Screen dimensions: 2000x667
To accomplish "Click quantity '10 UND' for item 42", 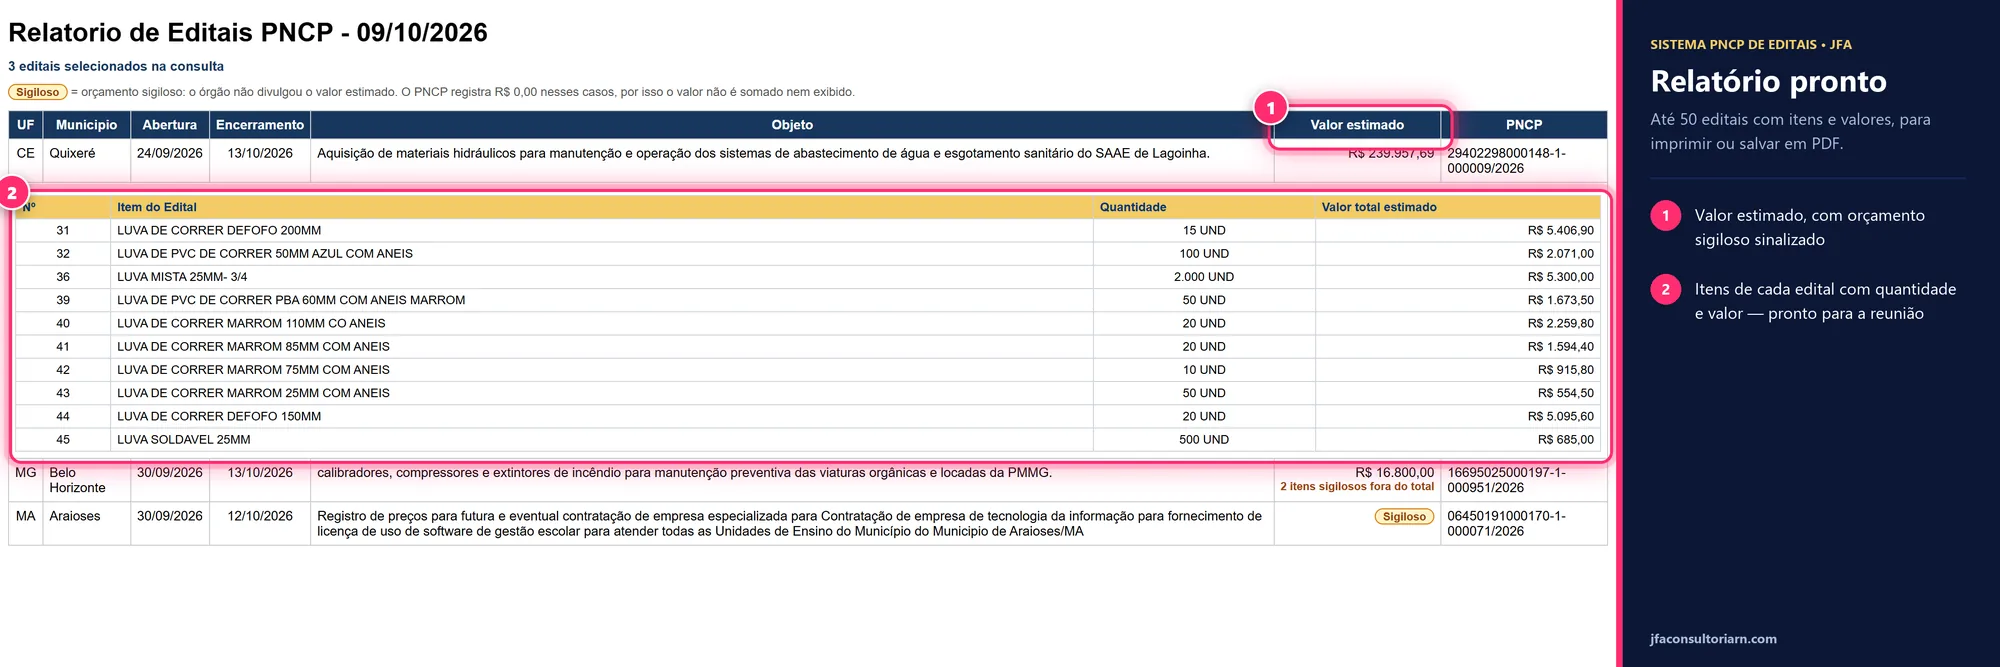I will (x=1204, y=370).
